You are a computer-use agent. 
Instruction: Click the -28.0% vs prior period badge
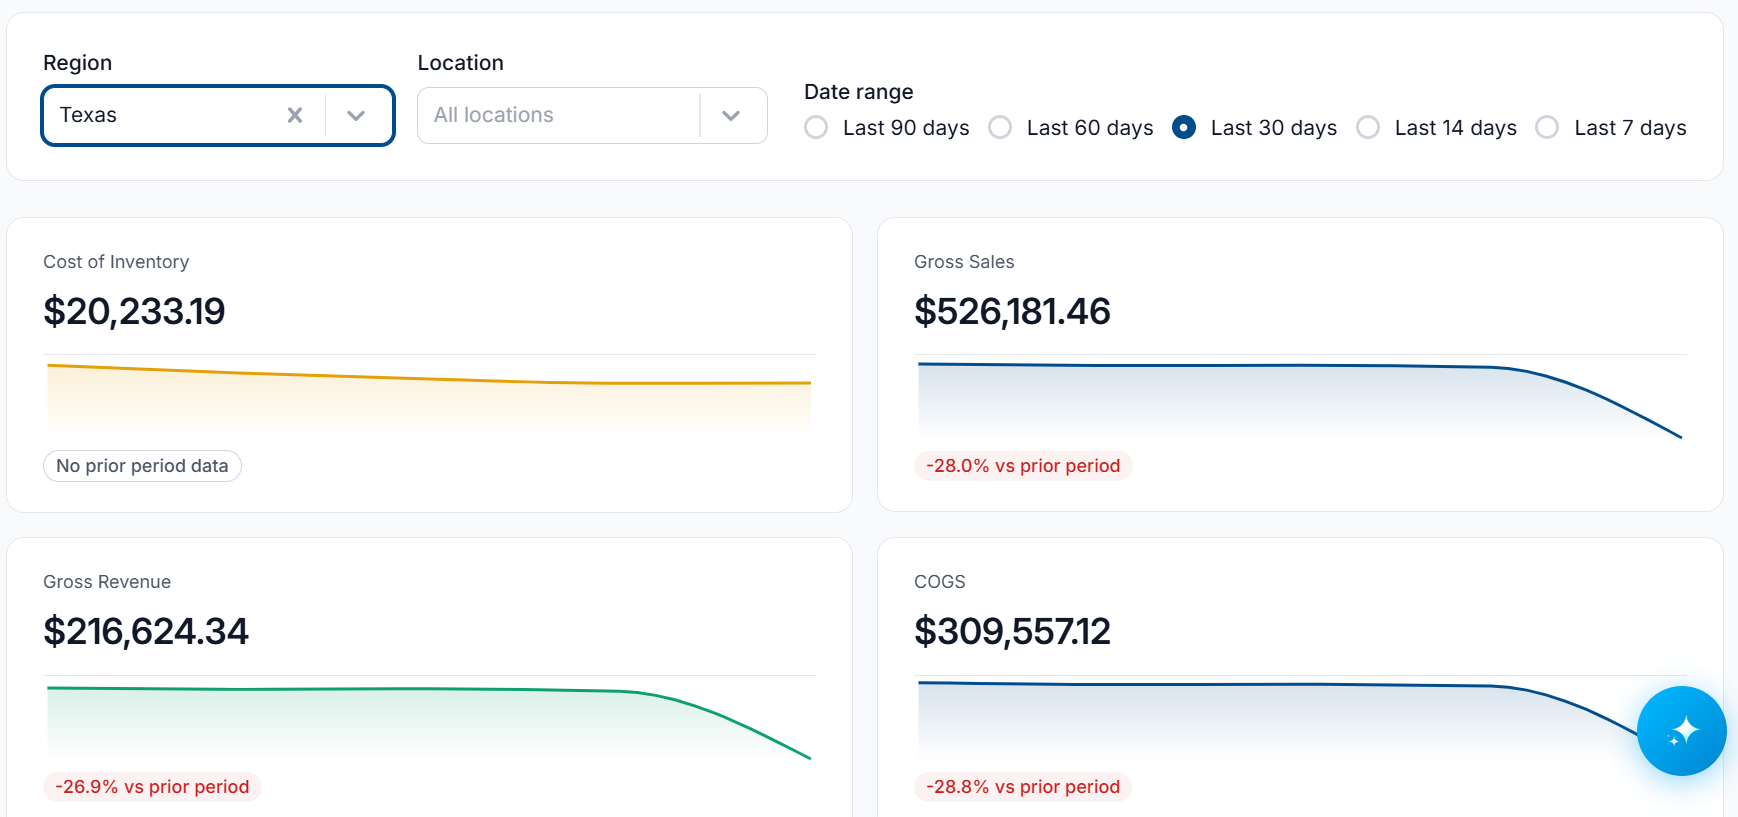tap(1023, 466)
